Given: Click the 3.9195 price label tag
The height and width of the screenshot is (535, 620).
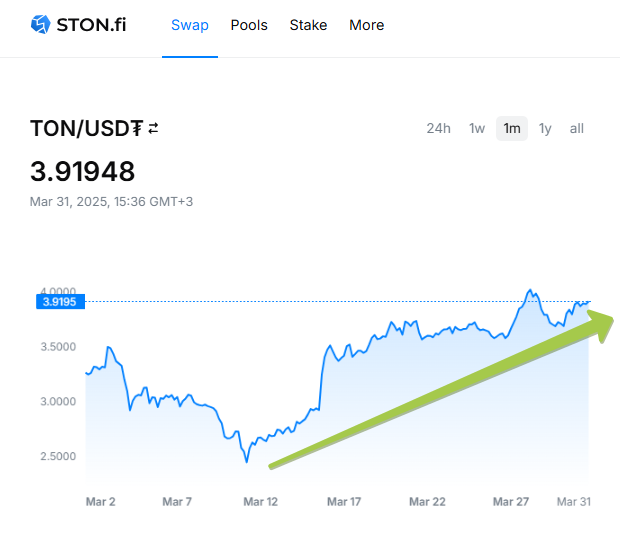Looking at the screenshot, I should coord(60,301).
